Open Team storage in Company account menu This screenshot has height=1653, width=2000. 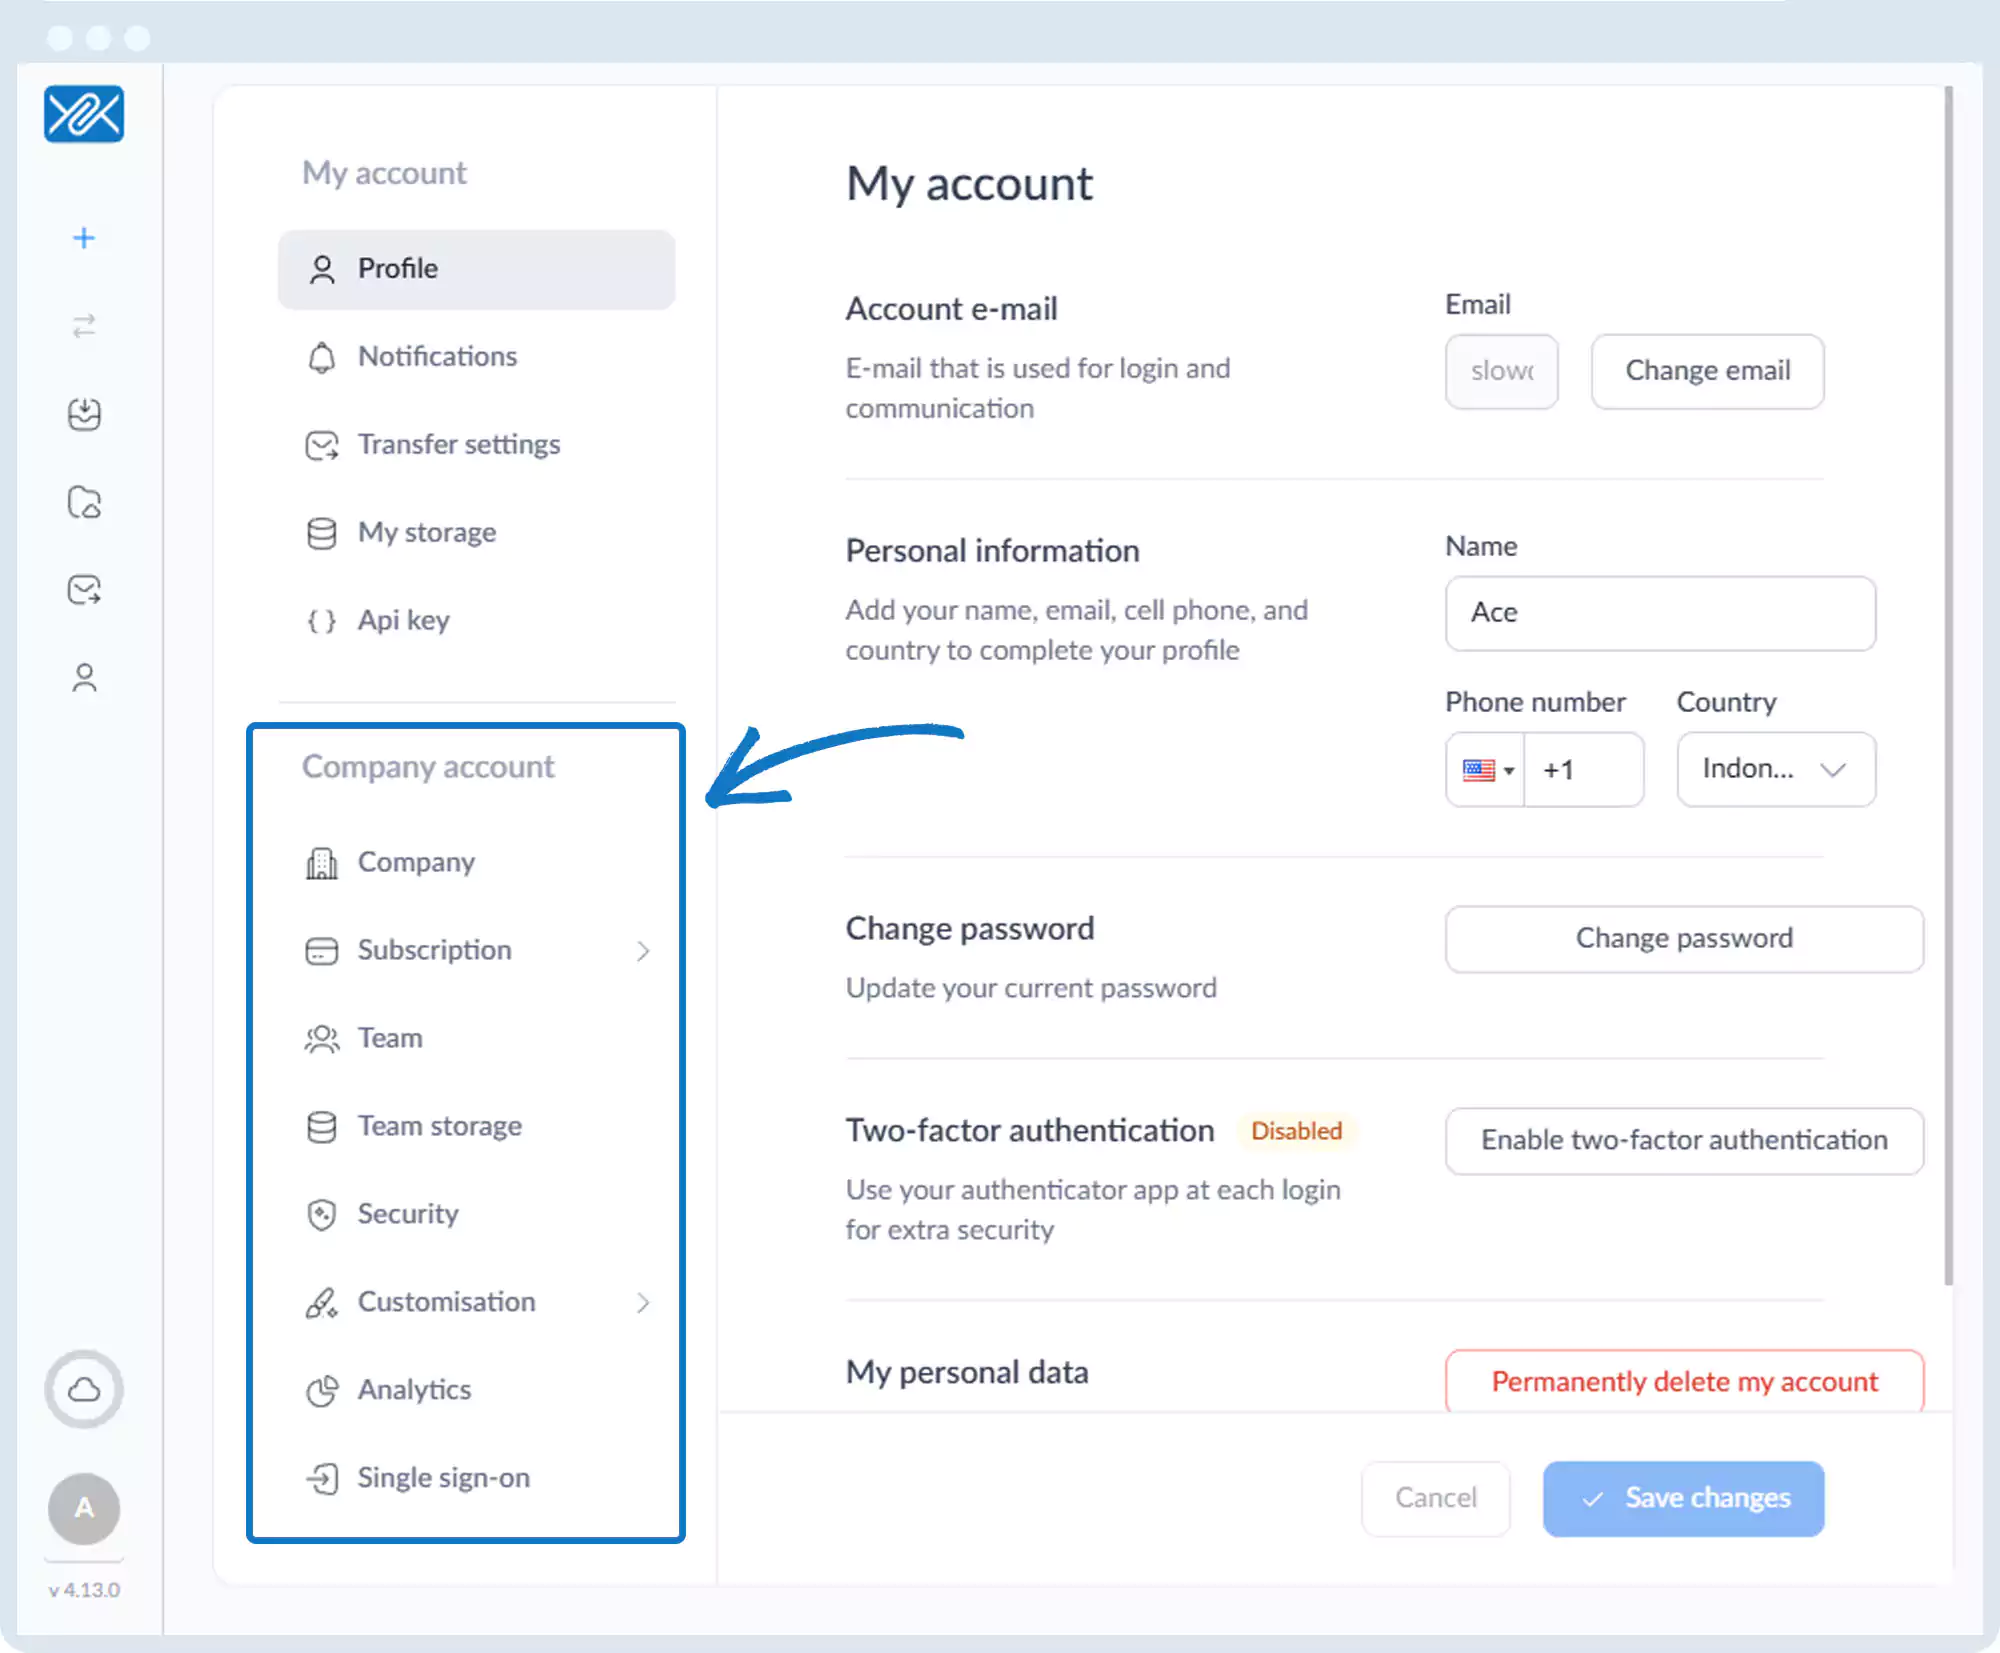[x=439, y=1126]
